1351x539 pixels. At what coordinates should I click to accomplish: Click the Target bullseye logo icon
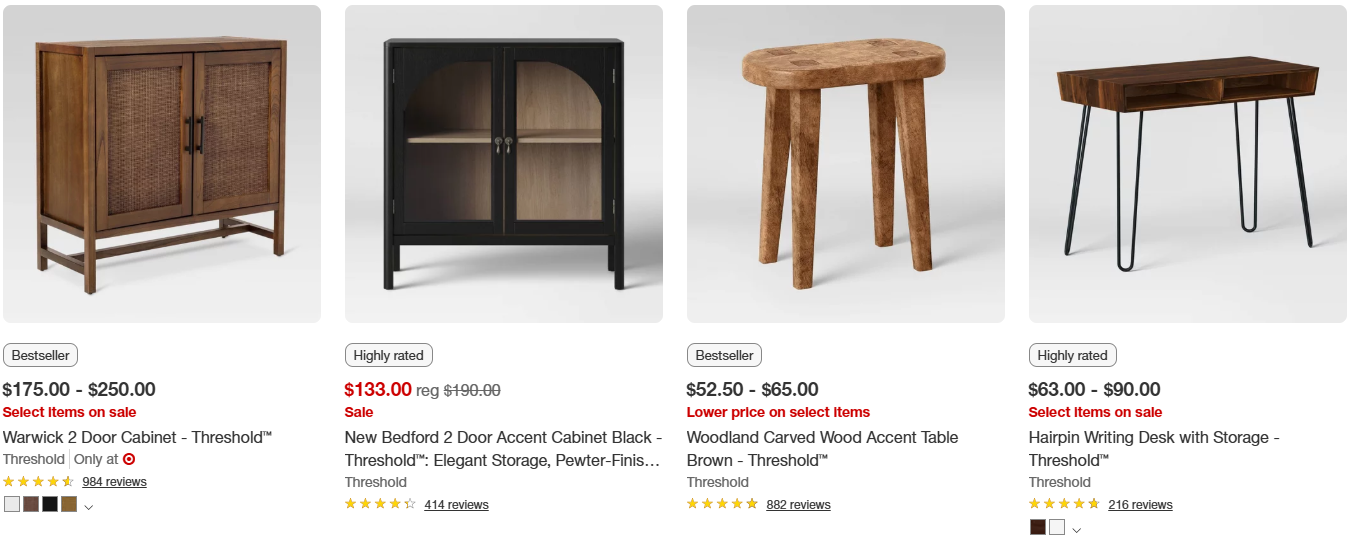pos(129,459)
